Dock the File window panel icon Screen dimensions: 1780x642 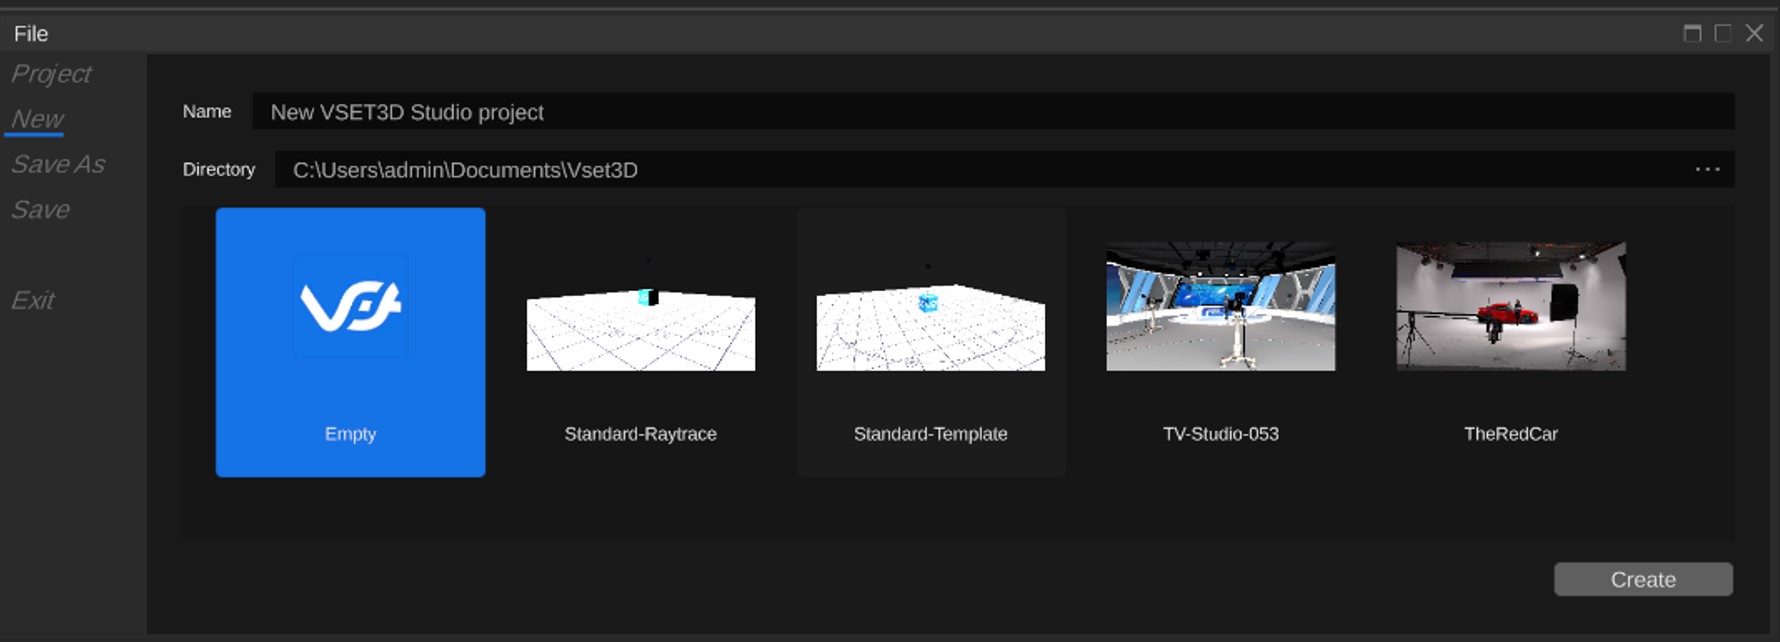click(x=1692, y=33)
